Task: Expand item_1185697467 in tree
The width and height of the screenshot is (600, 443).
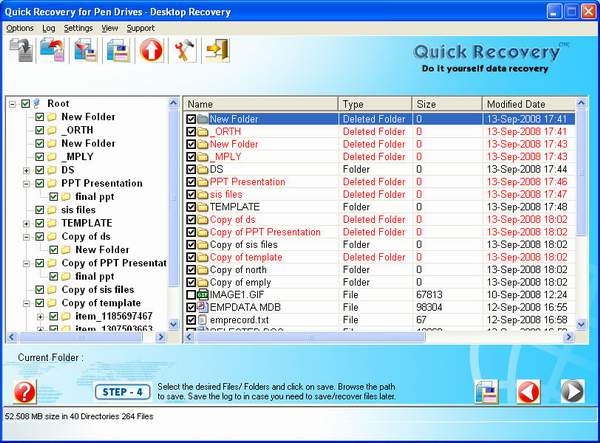Action: tap(40, 317)
